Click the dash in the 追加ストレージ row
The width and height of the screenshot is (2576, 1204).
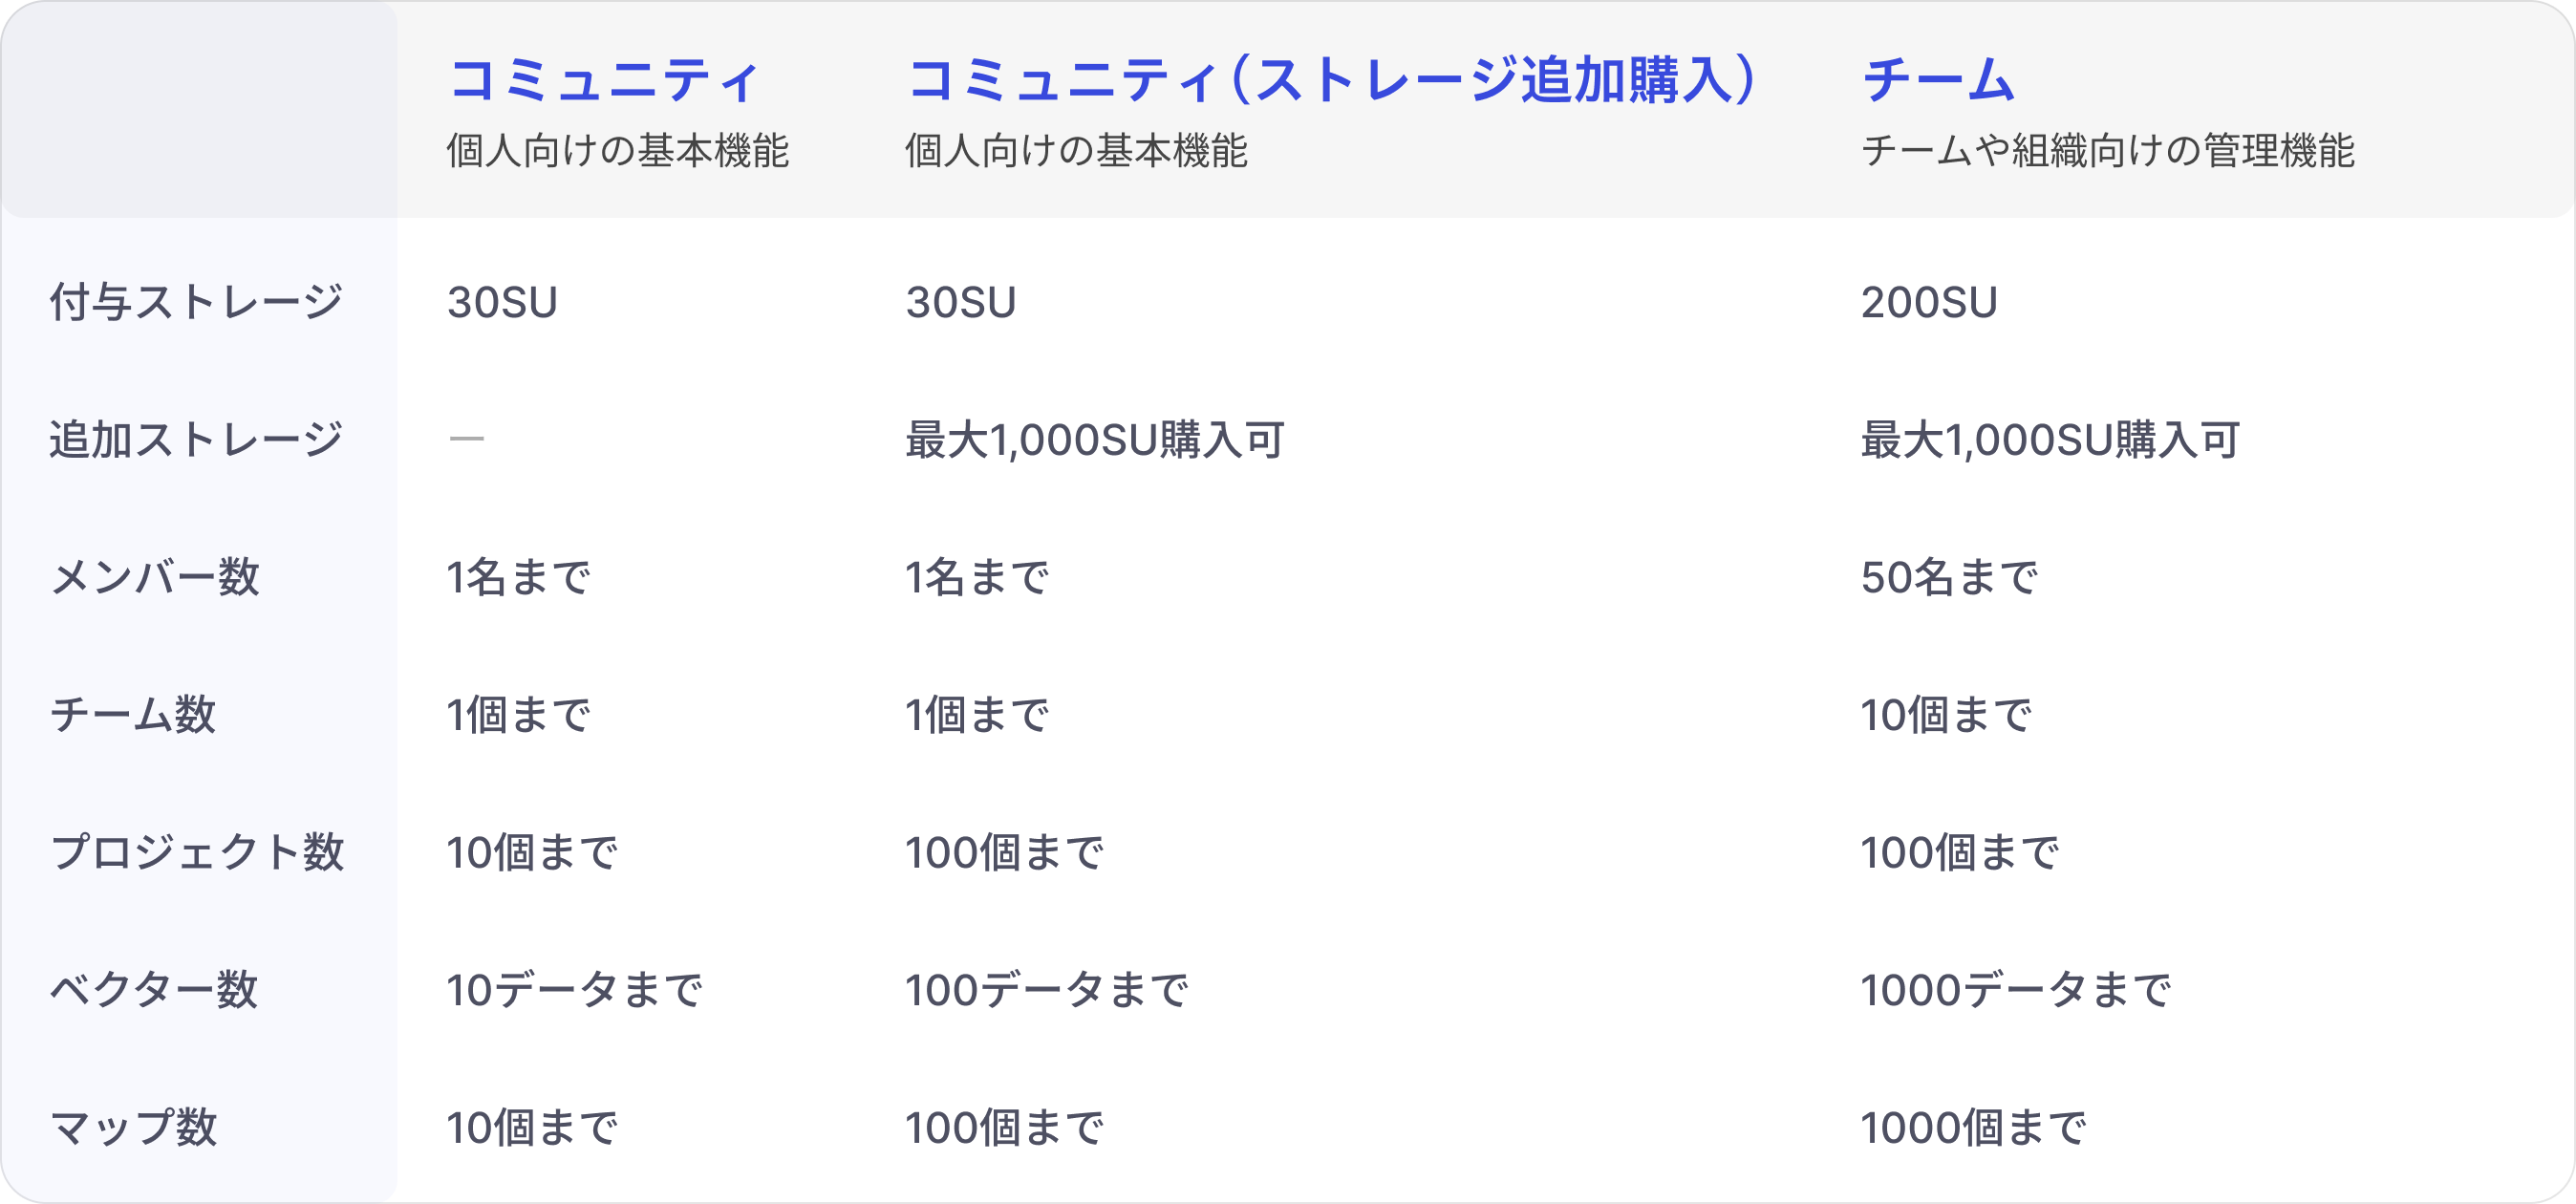(466, 438)
